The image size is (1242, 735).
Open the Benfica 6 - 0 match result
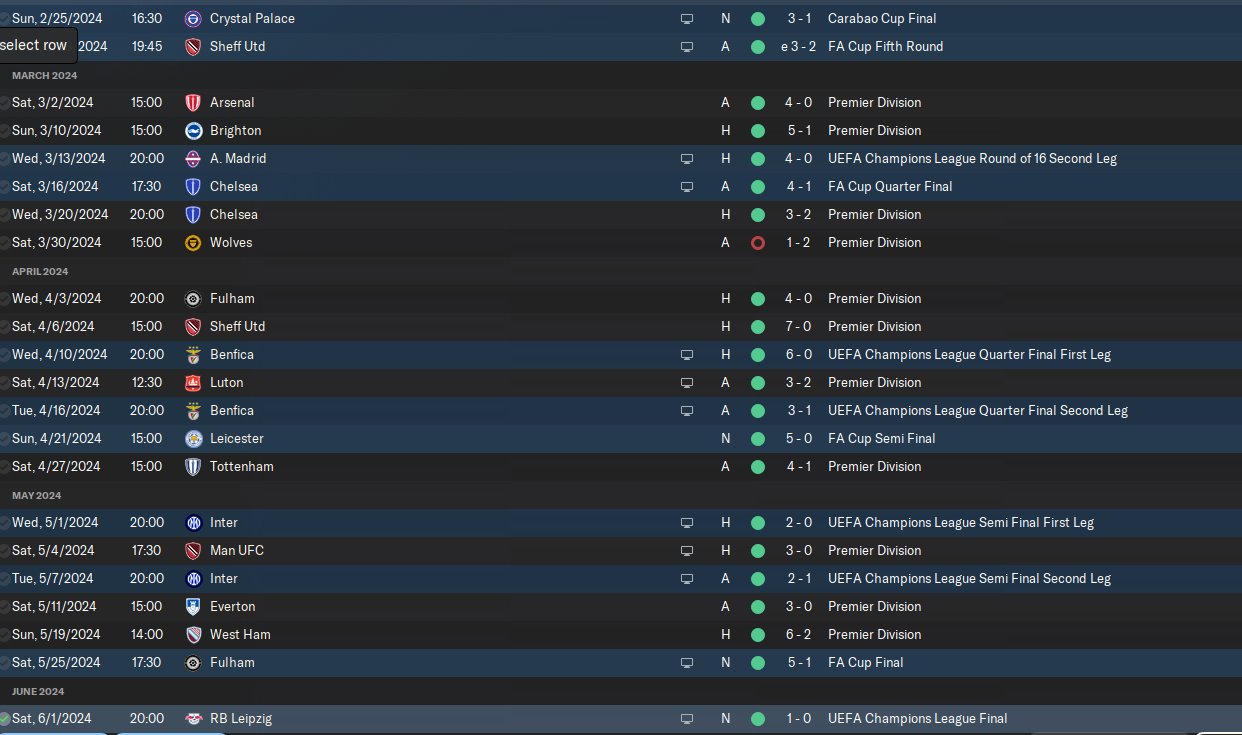point(799,355)
